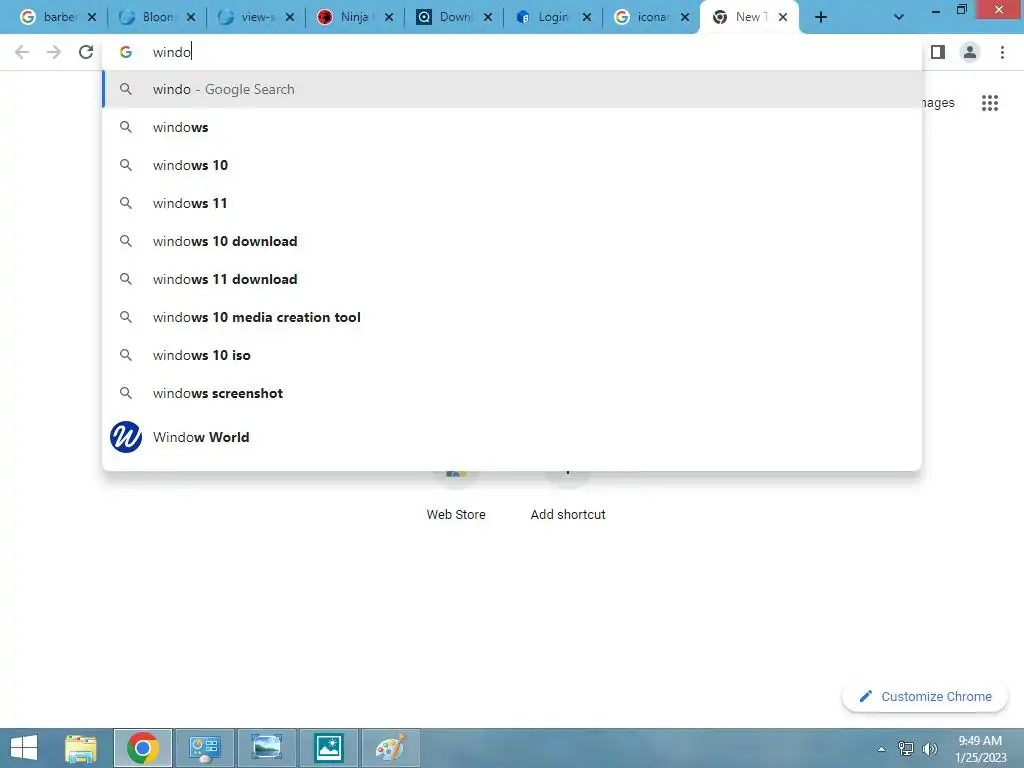
Task: Close the Ninja tab
Action: (389, 18)
